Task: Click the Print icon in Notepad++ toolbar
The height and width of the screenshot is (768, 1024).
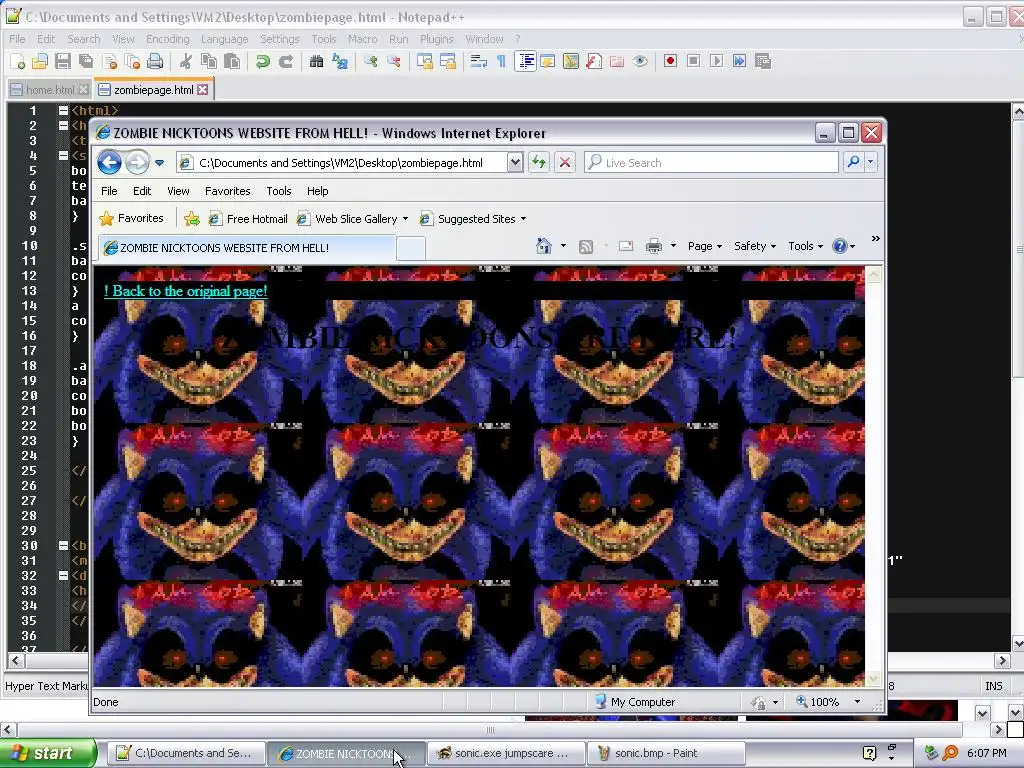Action: tap(155, 61)
